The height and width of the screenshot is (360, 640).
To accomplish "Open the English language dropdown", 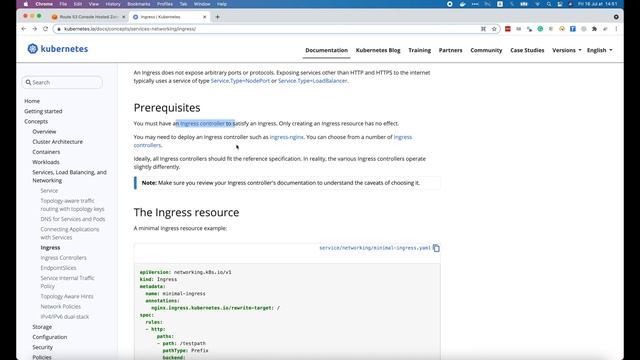I will pyautogui.click(x=600, y=50).
